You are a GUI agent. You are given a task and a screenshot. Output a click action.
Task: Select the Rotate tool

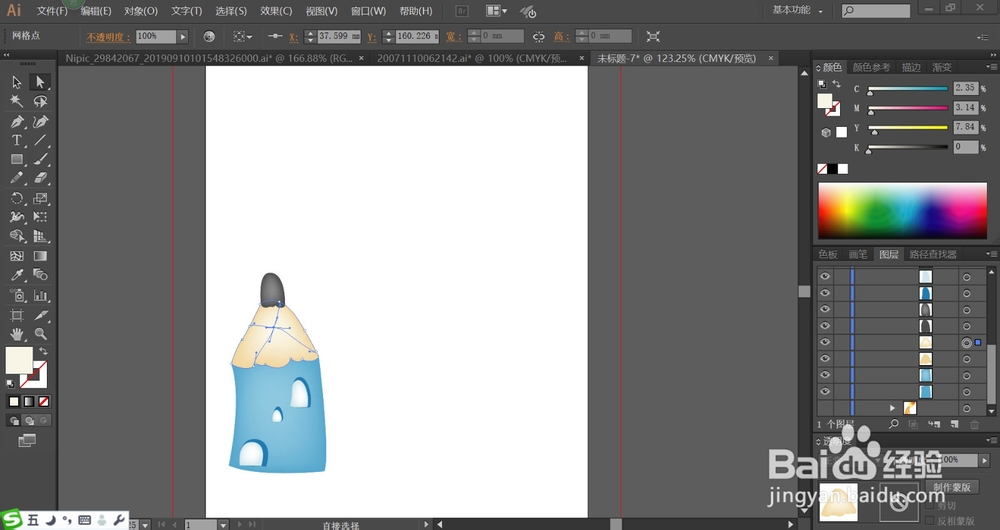point(17,198)
